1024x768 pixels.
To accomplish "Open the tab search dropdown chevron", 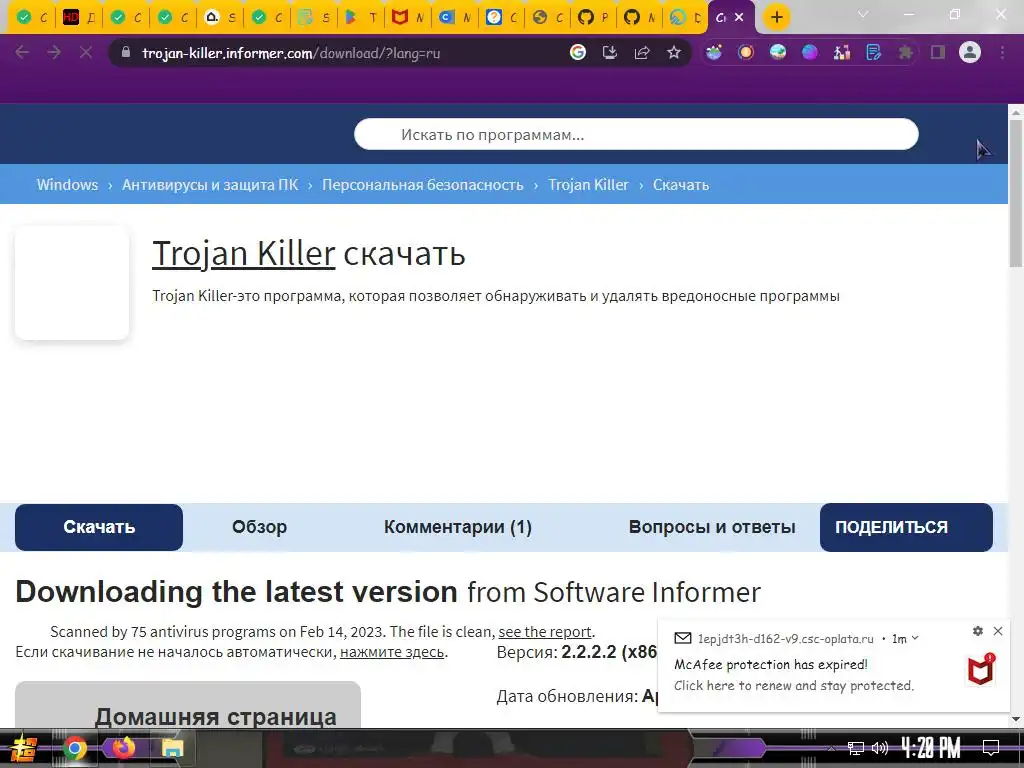I will point(863,14).
